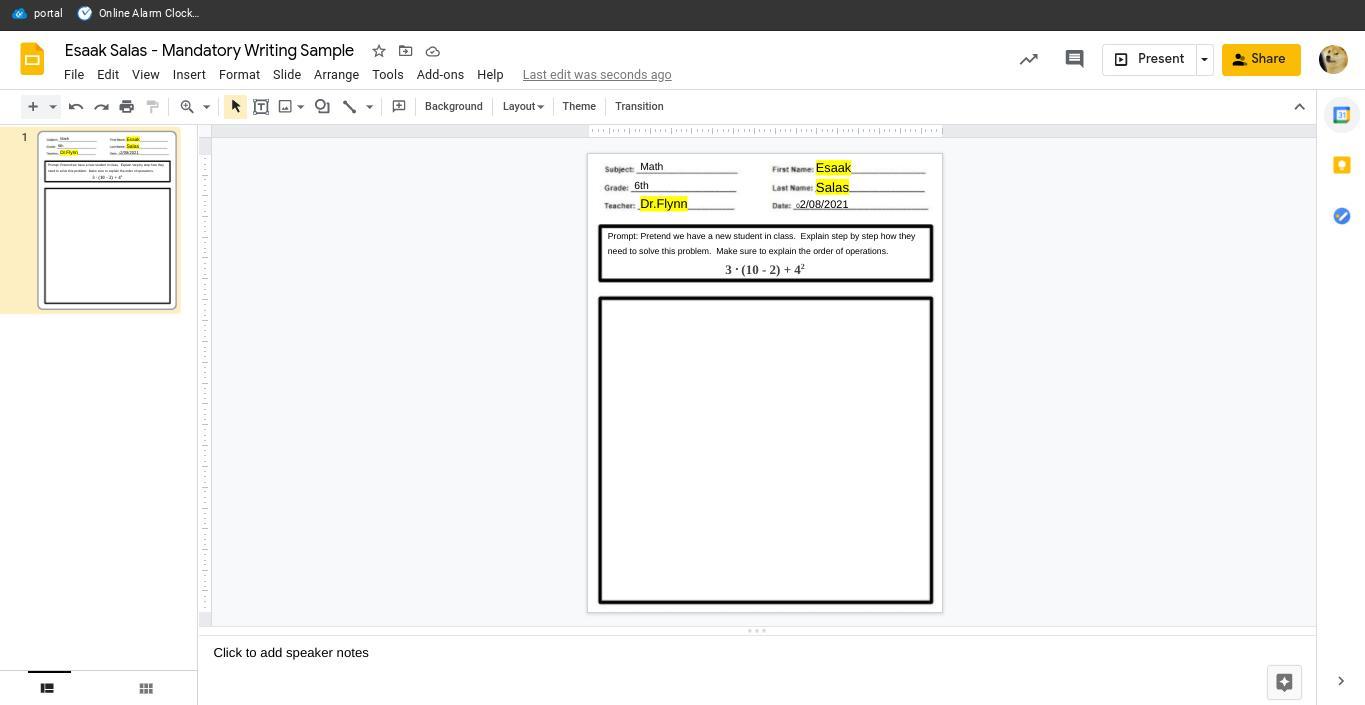The image size is (1365, 705).
Task: Expand the Present options arrow
Action: 1204,59
